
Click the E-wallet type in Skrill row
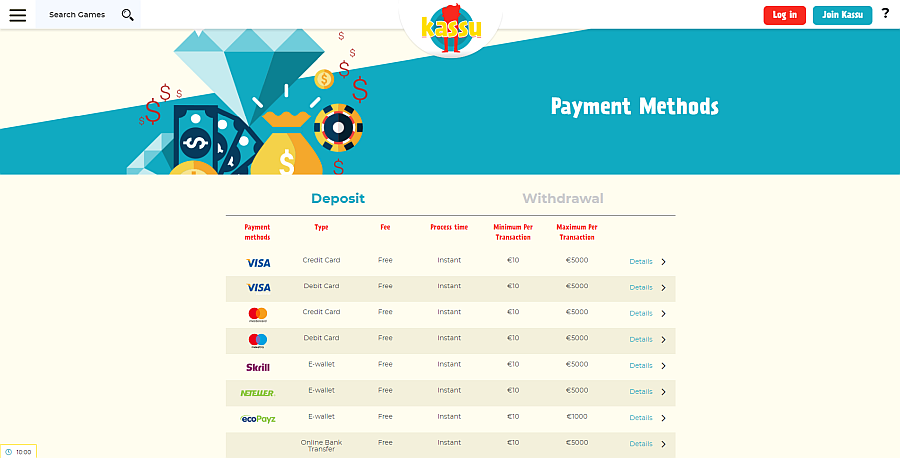(321, 364)
